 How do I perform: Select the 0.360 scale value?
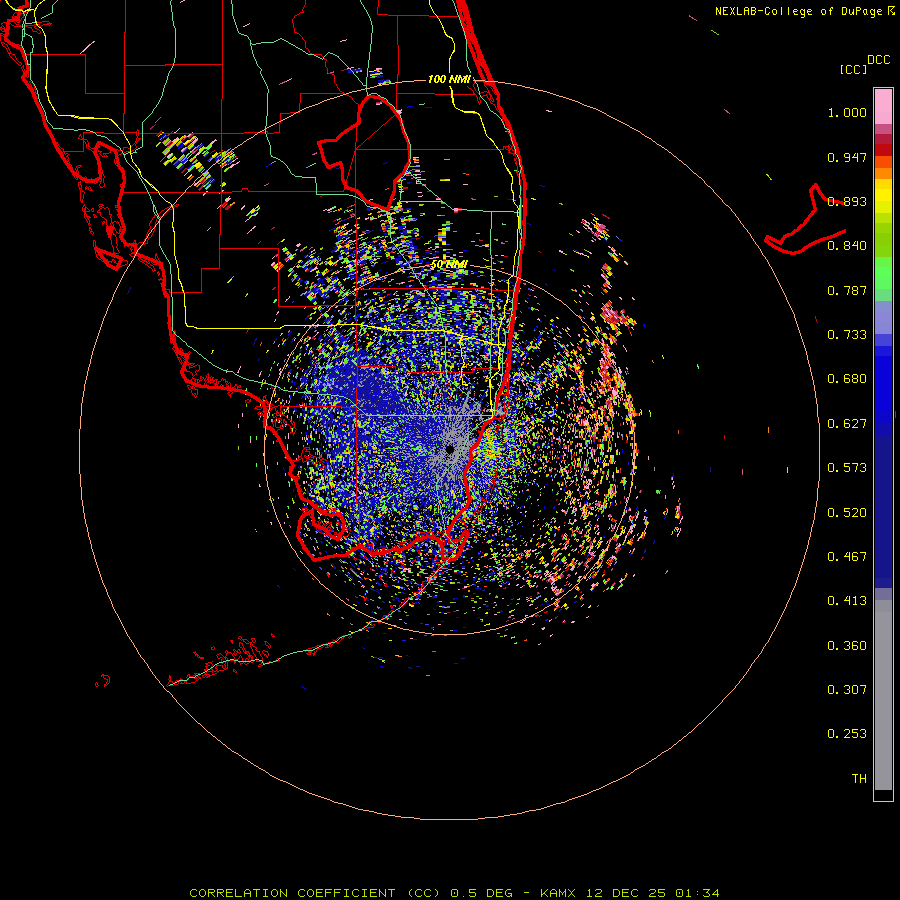pos(847,646)
